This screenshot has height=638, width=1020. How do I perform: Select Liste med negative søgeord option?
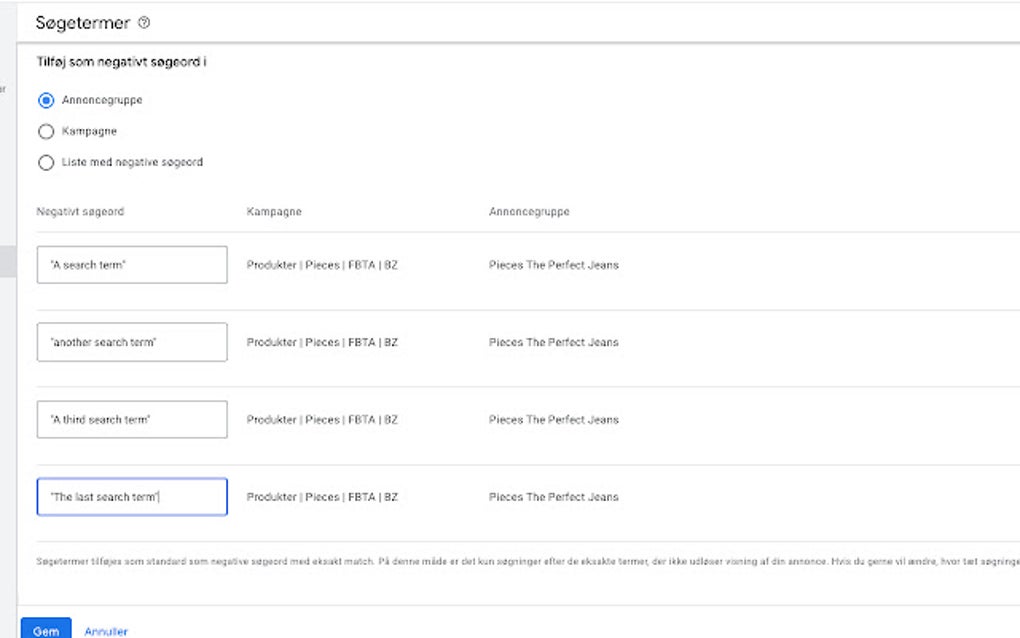pyautogui.click(x=45, y=162)
